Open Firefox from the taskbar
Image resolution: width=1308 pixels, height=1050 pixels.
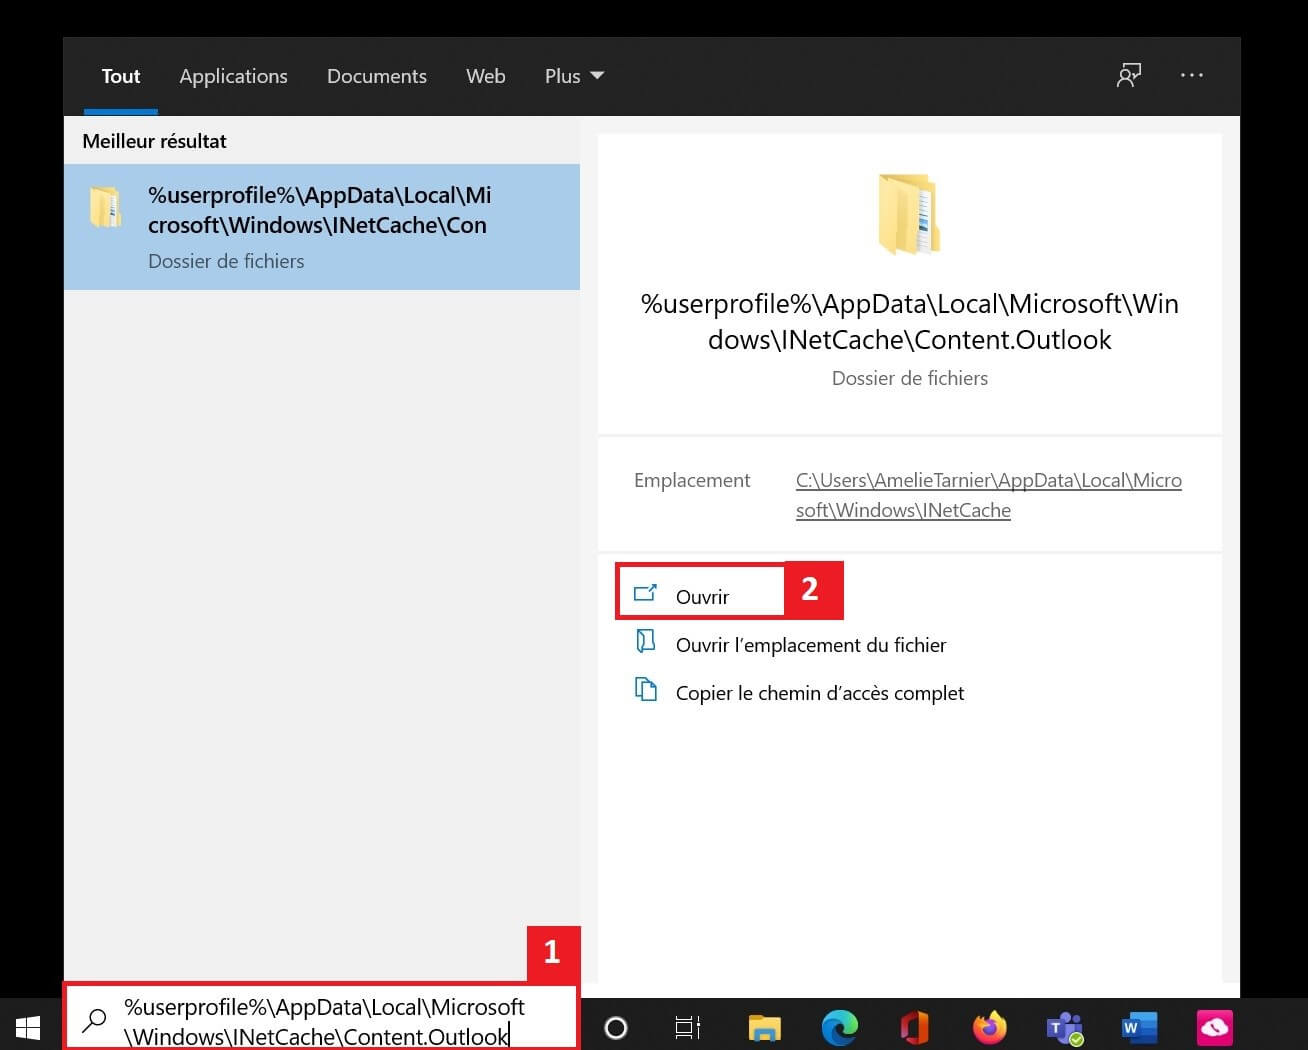click(989, 1027)
